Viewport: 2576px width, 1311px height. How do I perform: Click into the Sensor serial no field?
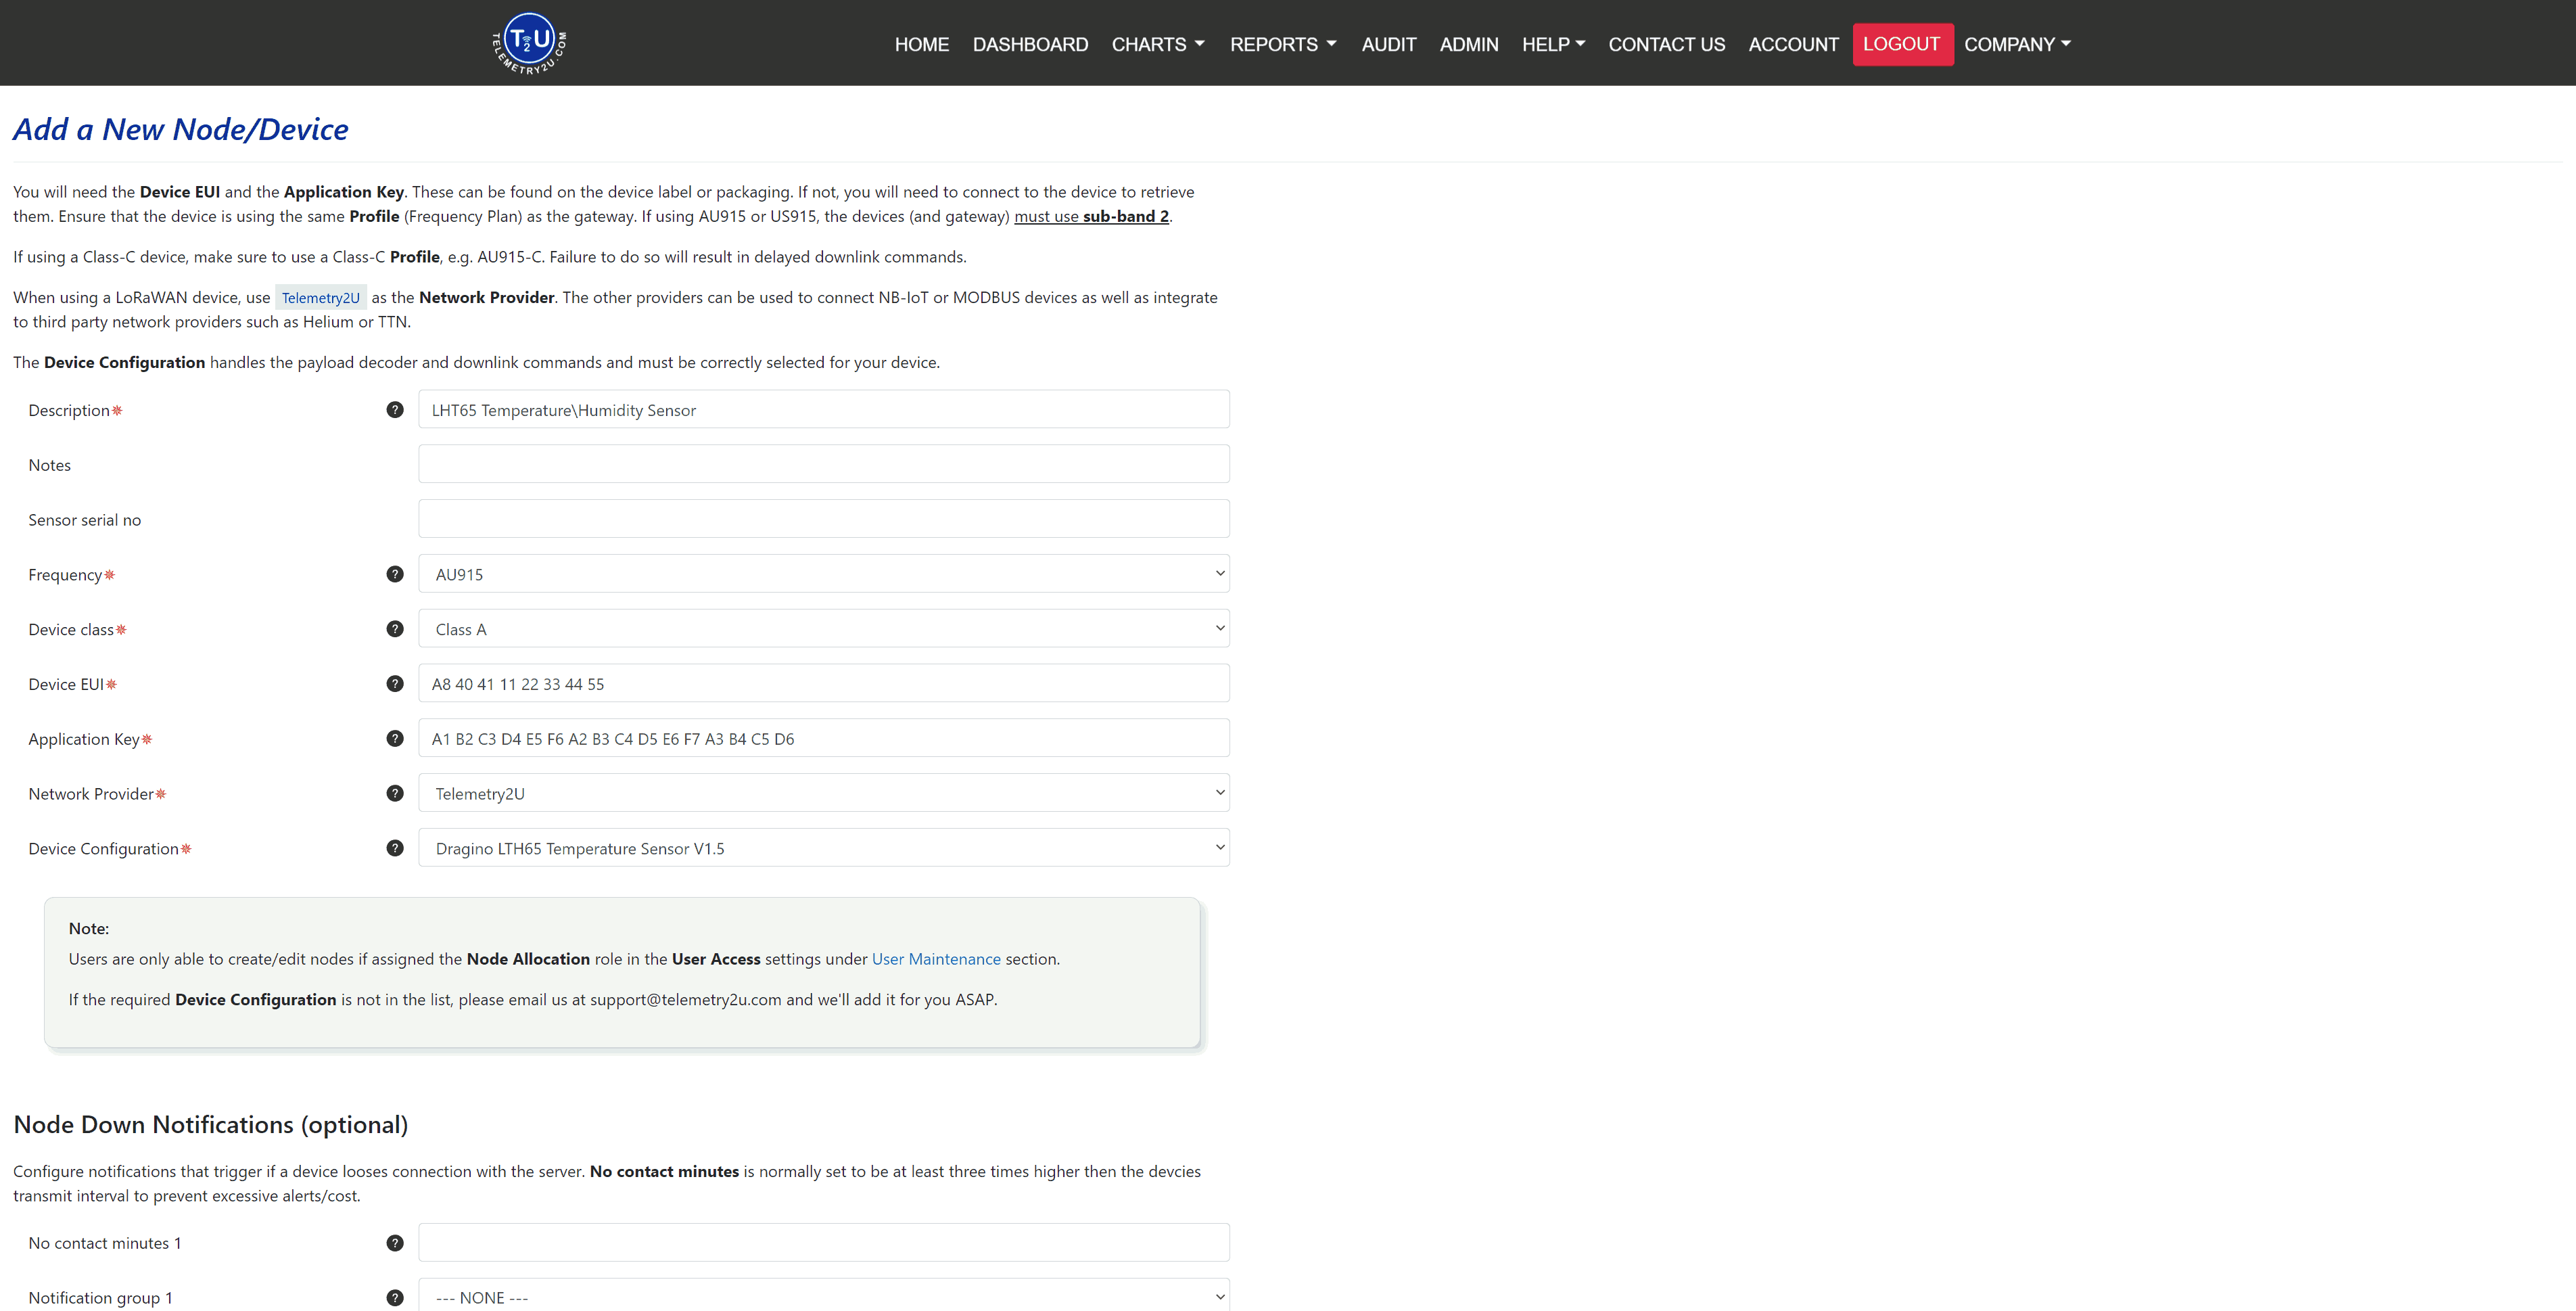824,519
